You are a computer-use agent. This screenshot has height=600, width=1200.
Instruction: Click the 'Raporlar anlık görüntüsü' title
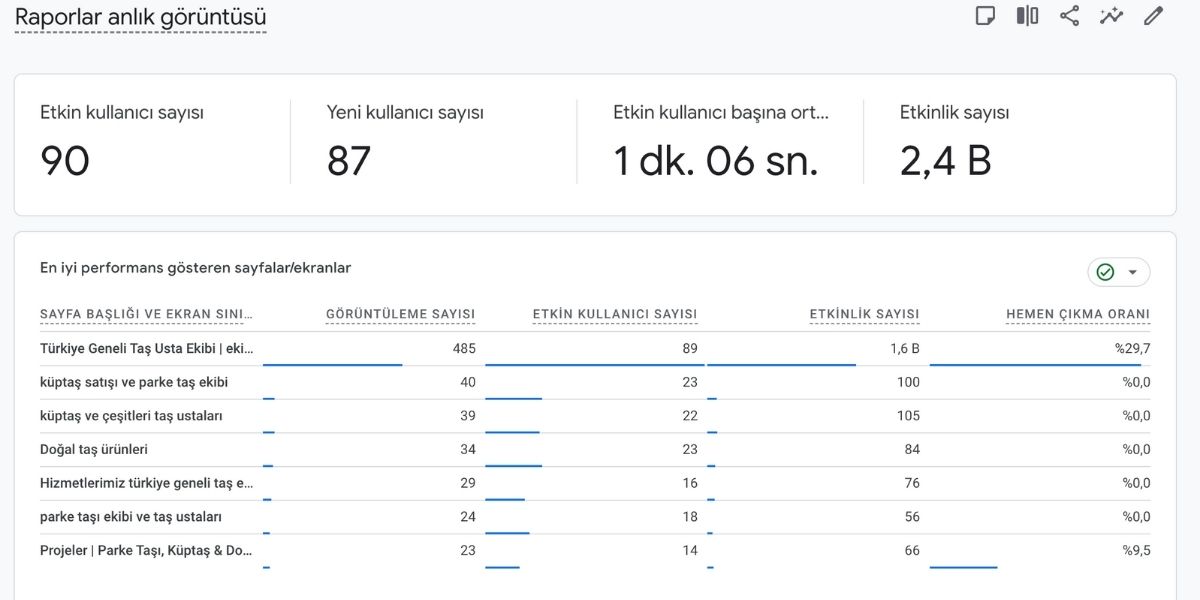(140, 17)
